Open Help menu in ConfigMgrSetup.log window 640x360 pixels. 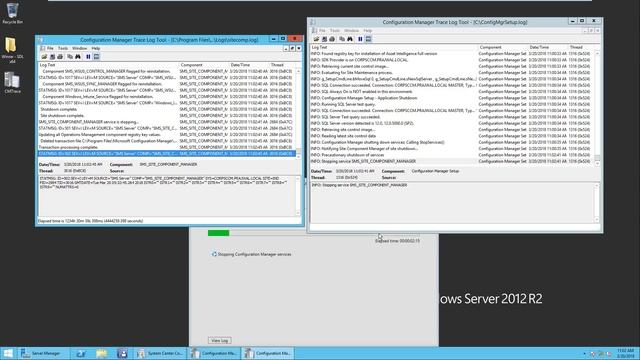point(367,31)
